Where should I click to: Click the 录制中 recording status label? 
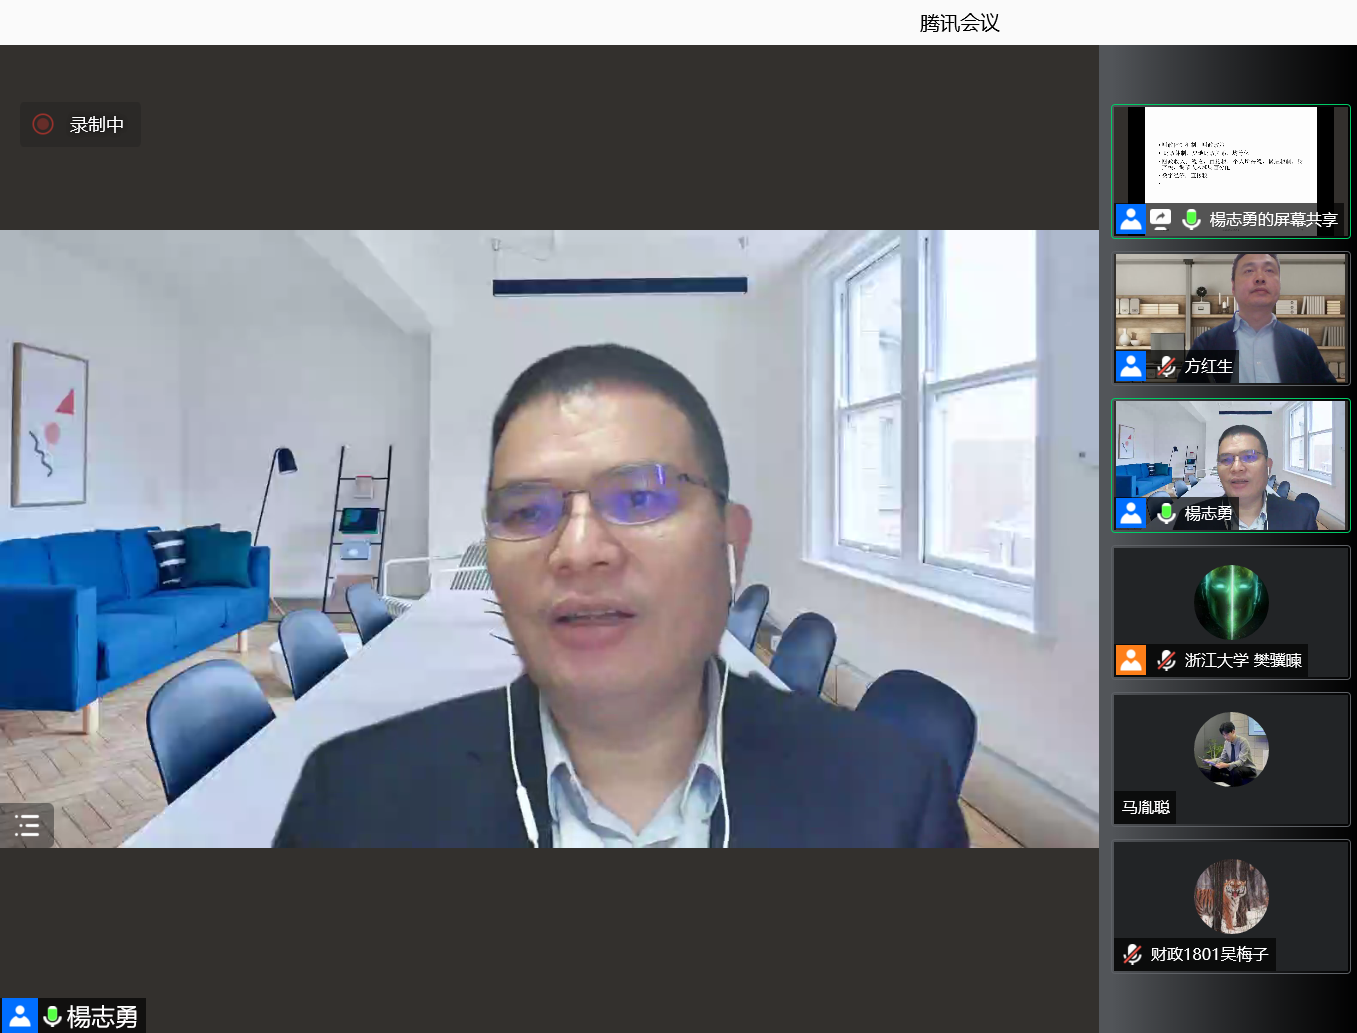click(97, 125)
